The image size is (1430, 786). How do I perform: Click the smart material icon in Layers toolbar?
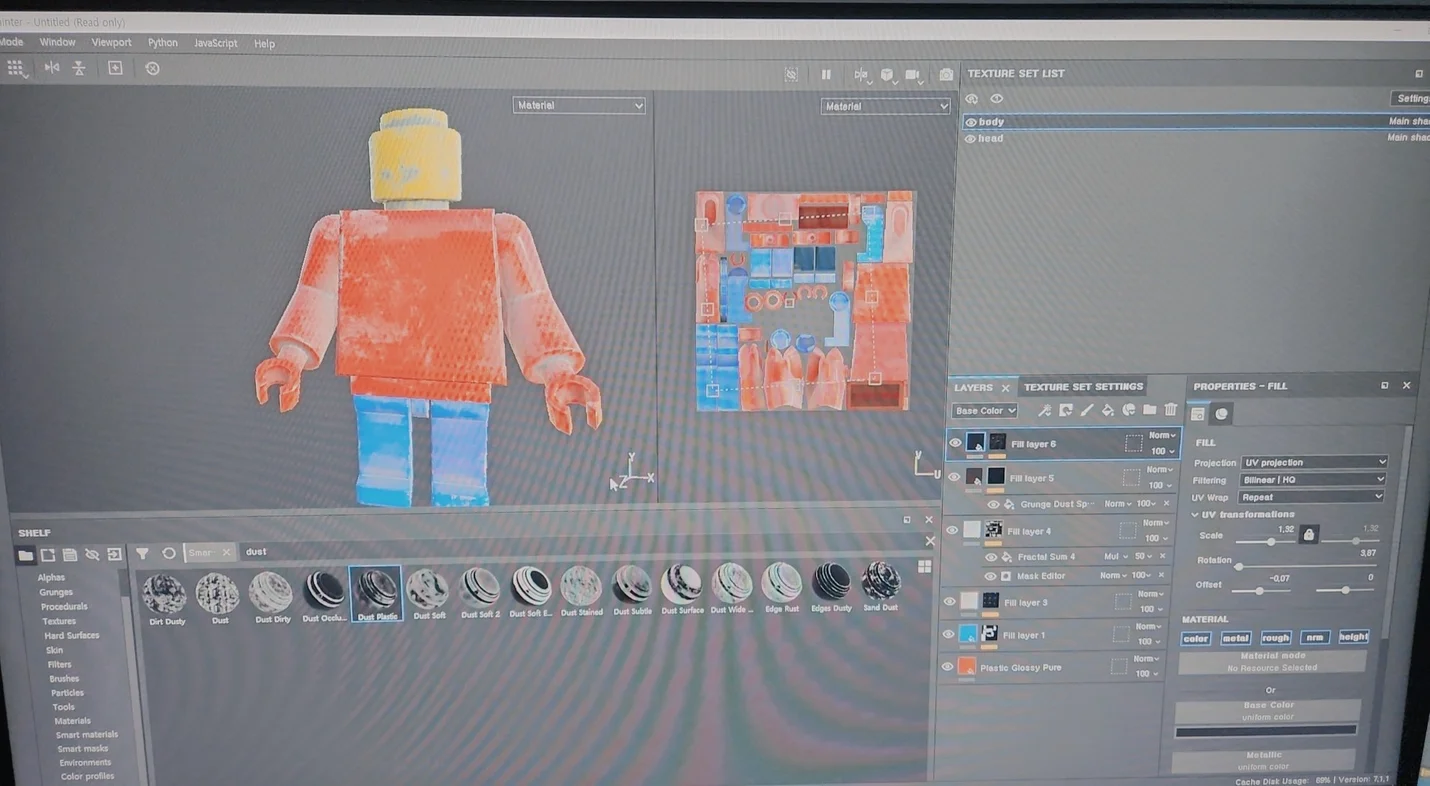pyautogui.click(x=1129, y=410)
